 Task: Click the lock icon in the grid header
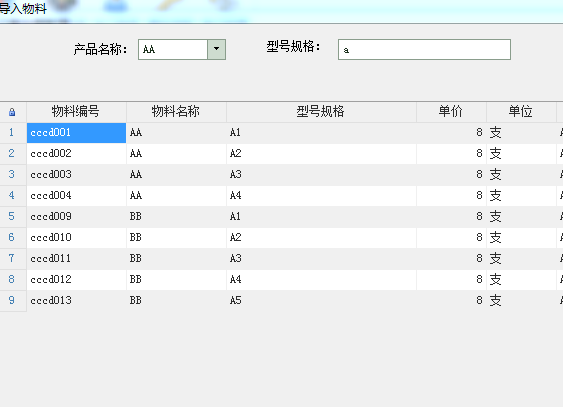coord(12,112)
